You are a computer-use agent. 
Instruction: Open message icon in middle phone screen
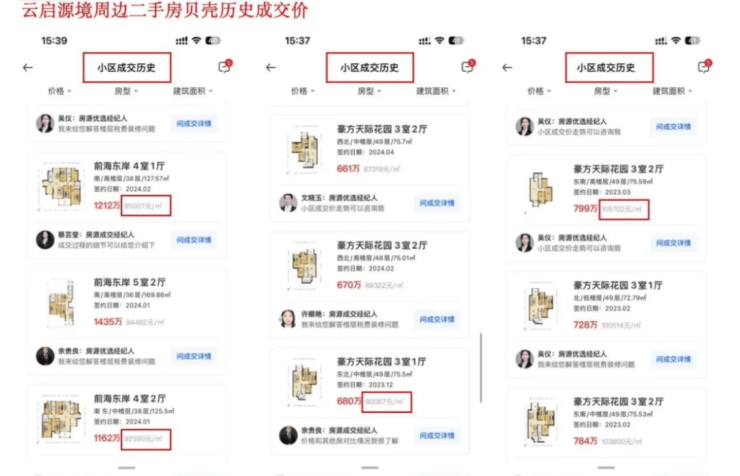[x=468, y=67]
